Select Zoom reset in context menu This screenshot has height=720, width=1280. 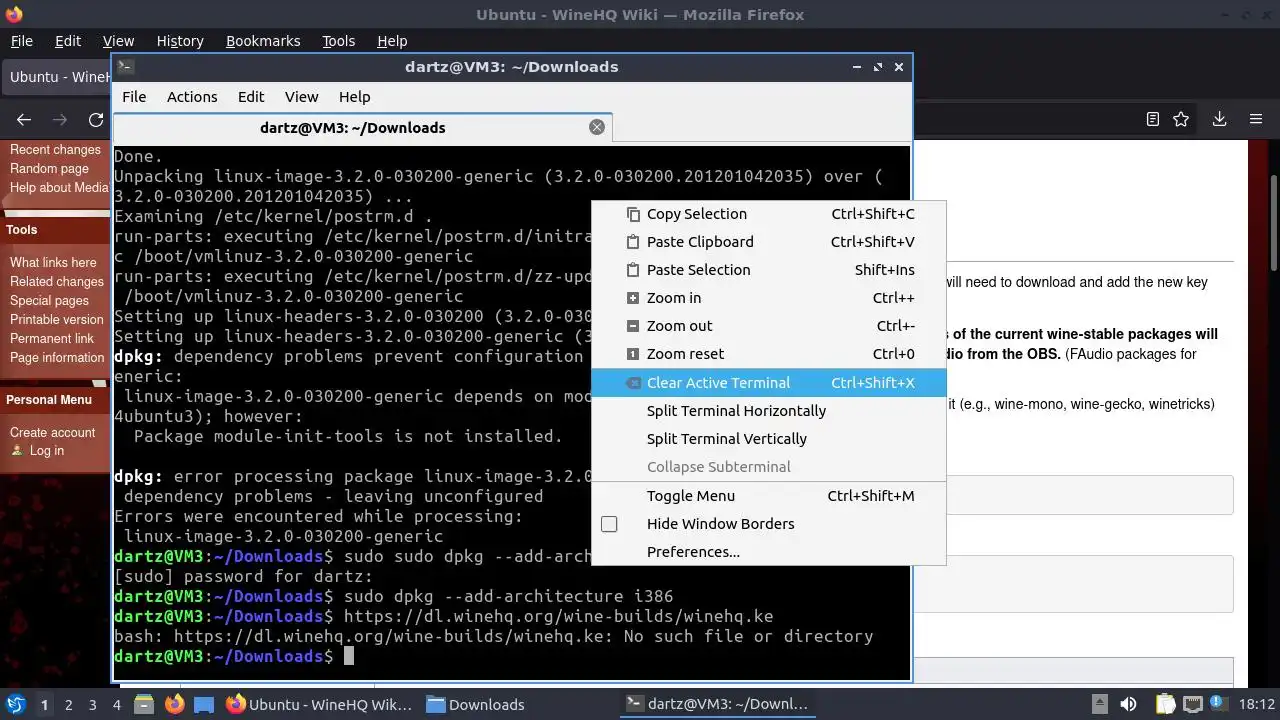tap(768, 354)
